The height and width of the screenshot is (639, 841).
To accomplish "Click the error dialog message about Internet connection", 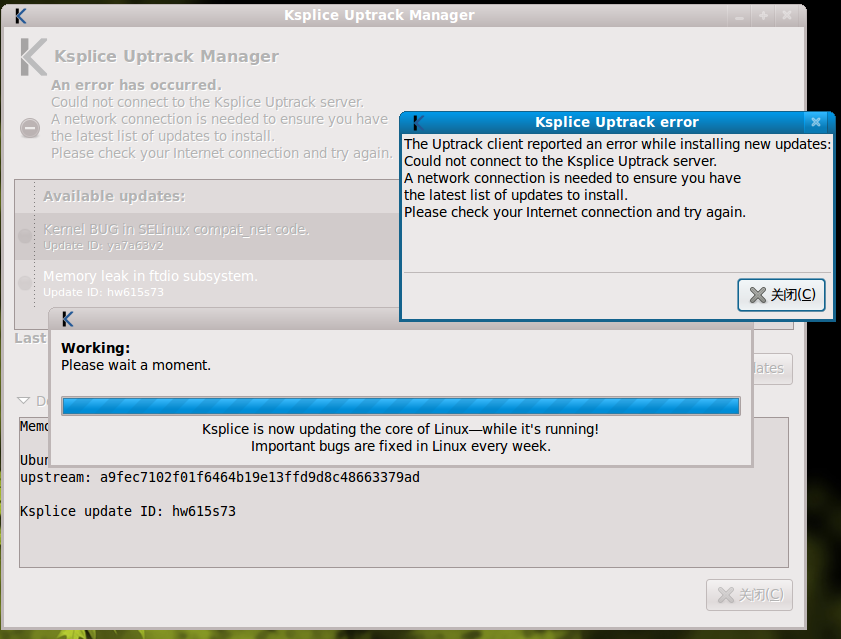I will (x=575, y=212).
